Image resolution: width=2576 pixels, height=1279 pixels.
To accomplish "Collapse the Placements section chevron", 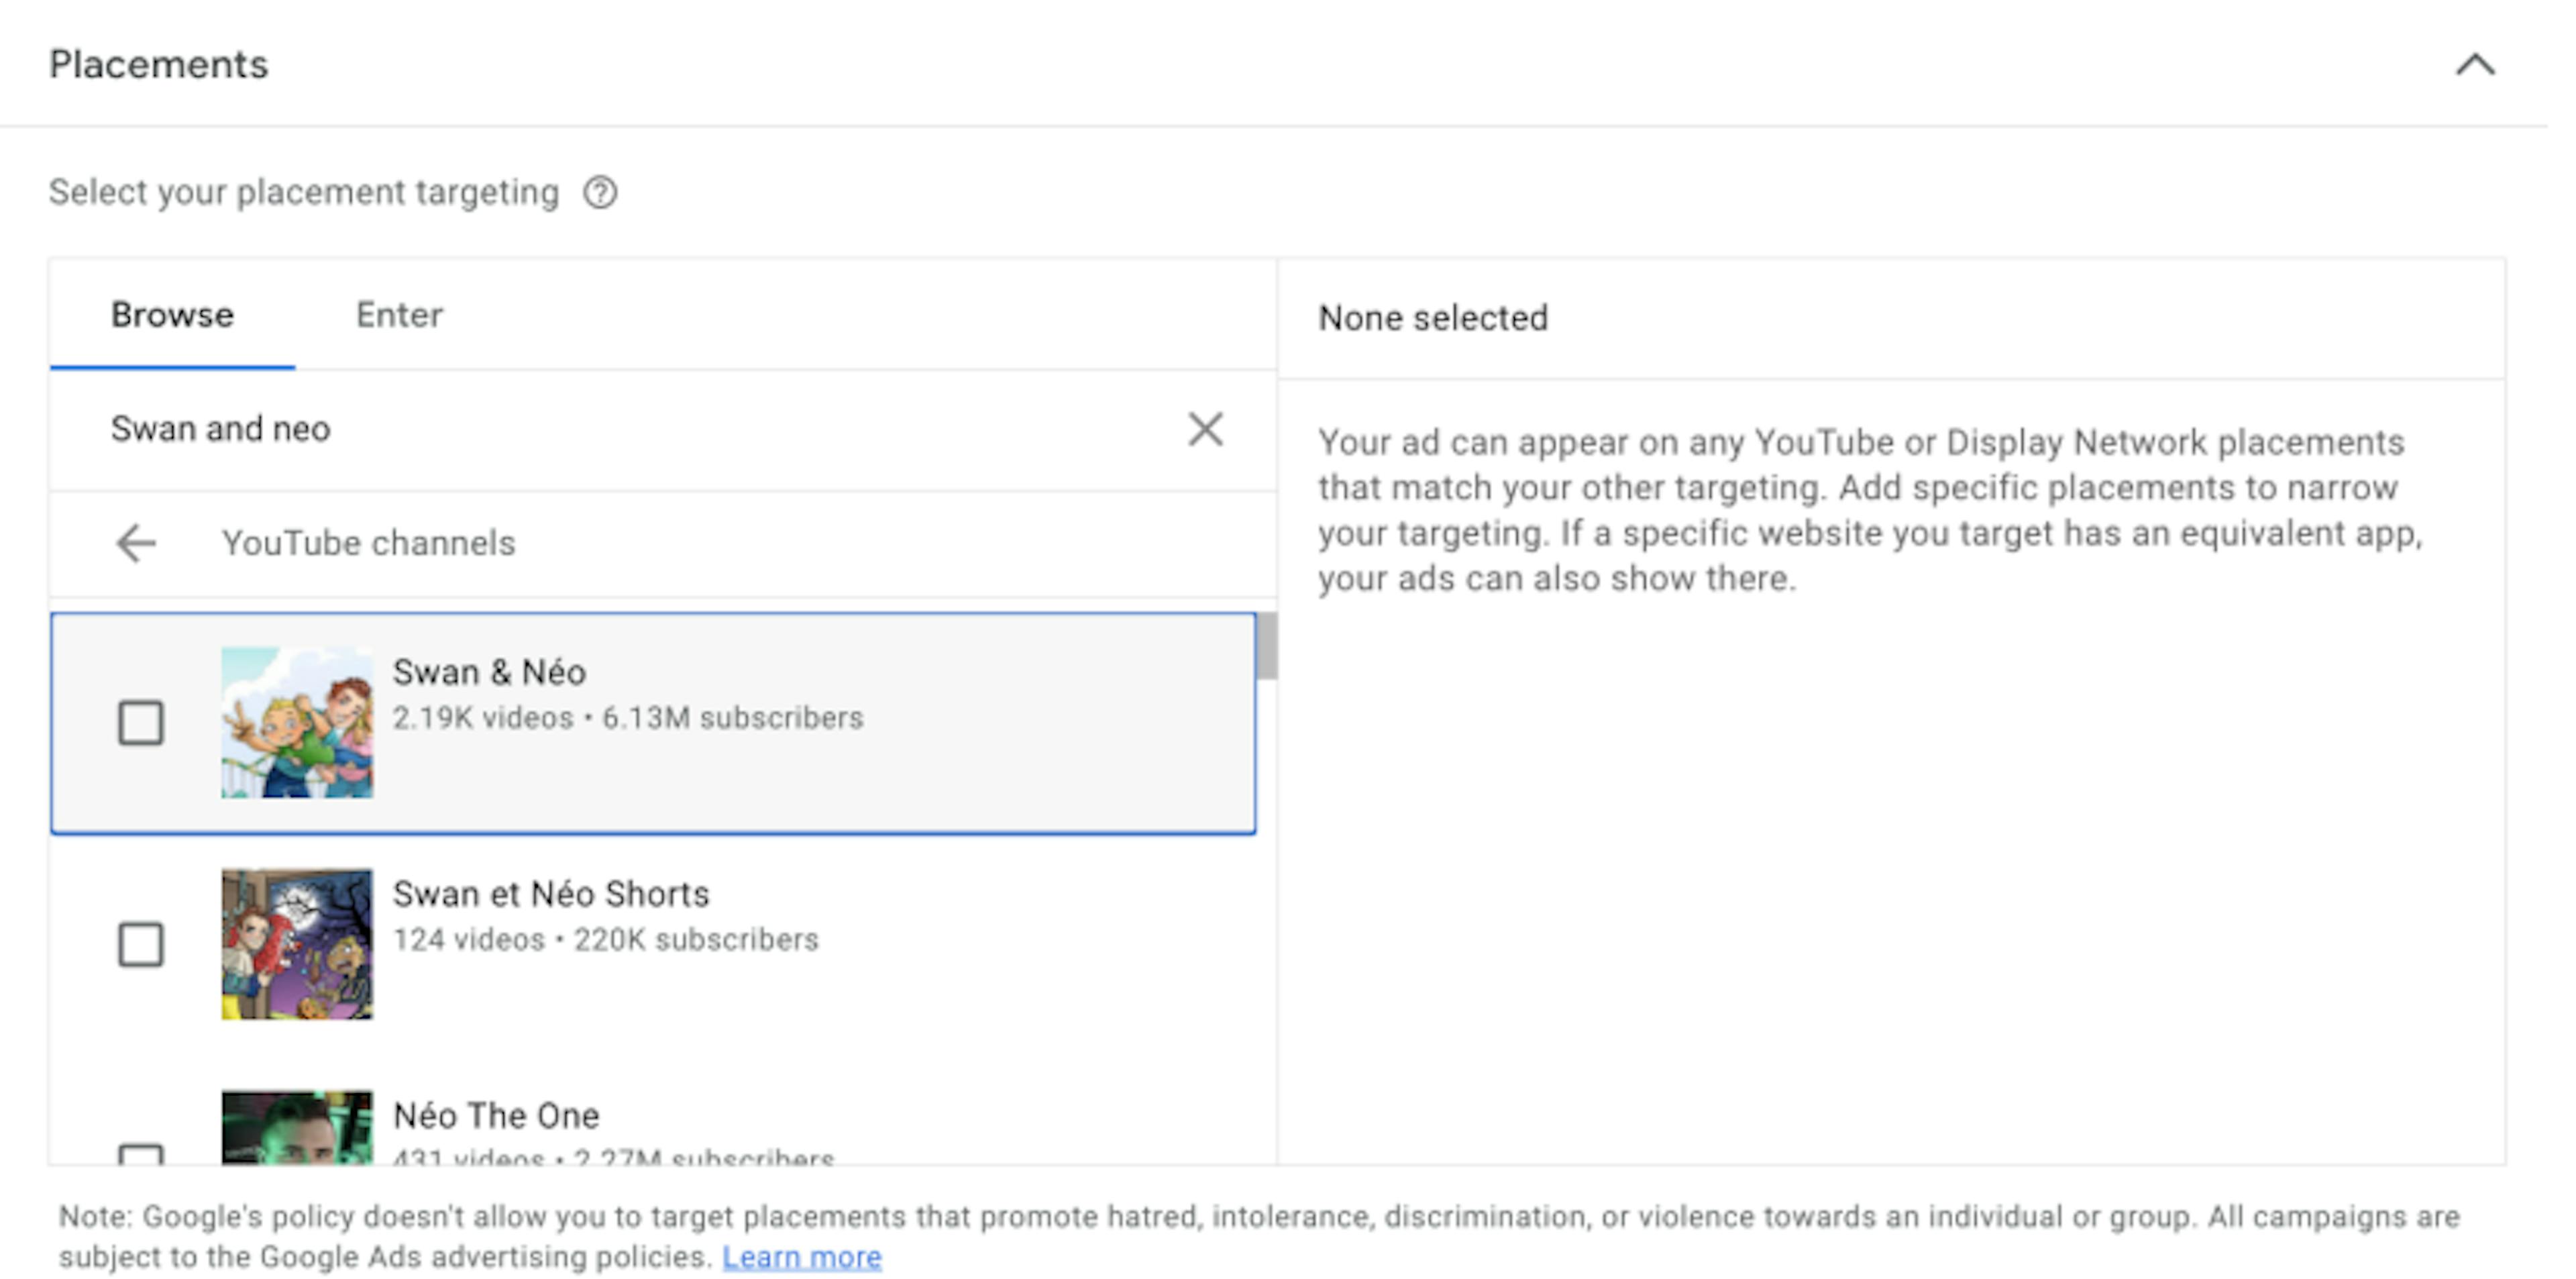I will pyautogui.click(x=2475, y=65).
